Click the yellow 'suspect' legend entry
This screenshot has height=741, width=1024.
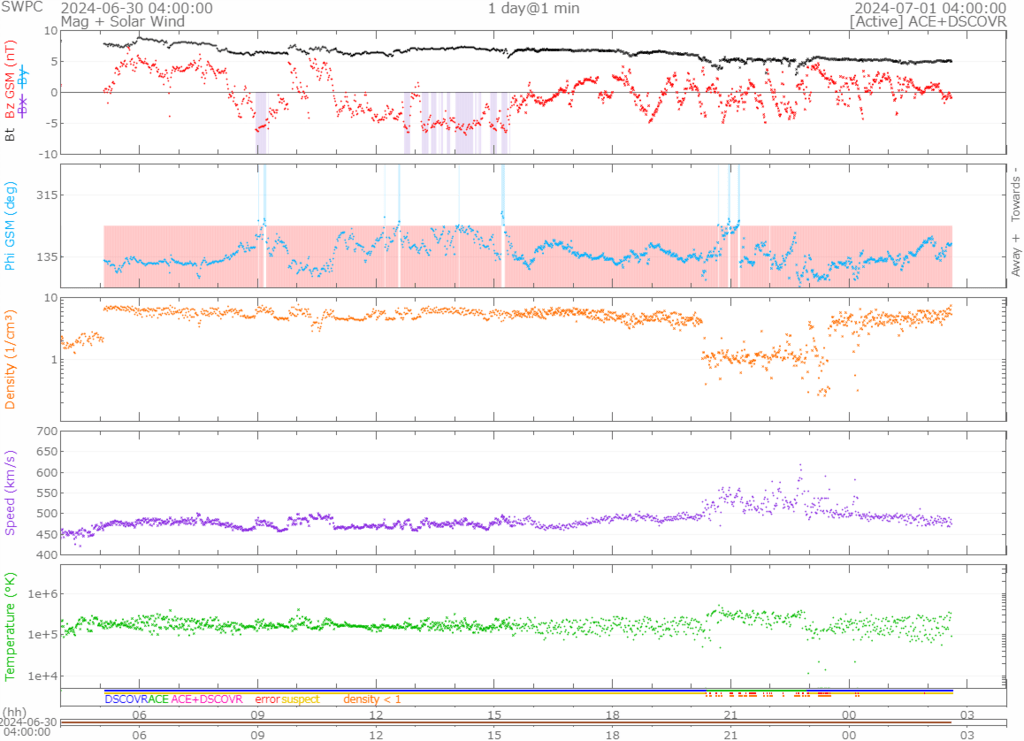click(300, 699)
